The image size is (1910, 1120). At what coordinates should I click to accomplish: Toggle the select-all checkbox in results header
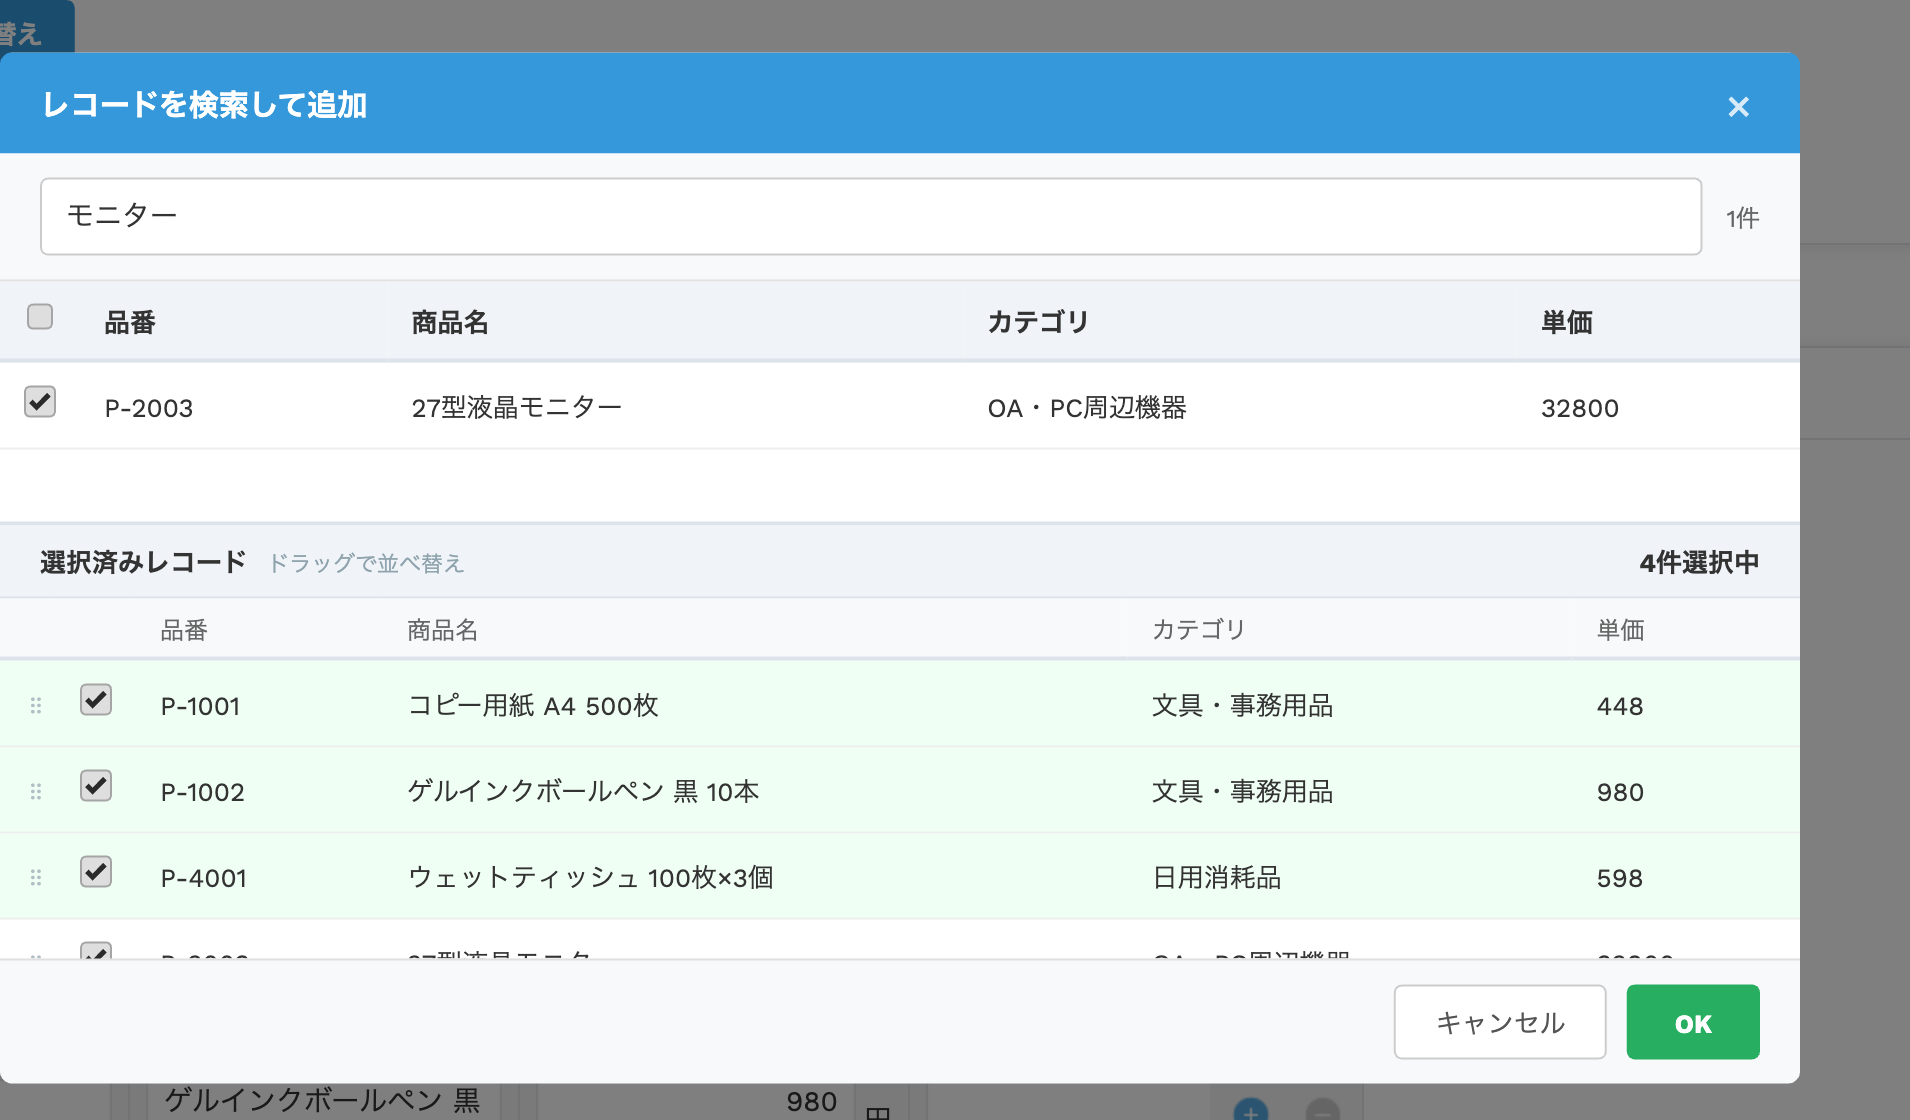pyautogui.click(x=40, y=316)
